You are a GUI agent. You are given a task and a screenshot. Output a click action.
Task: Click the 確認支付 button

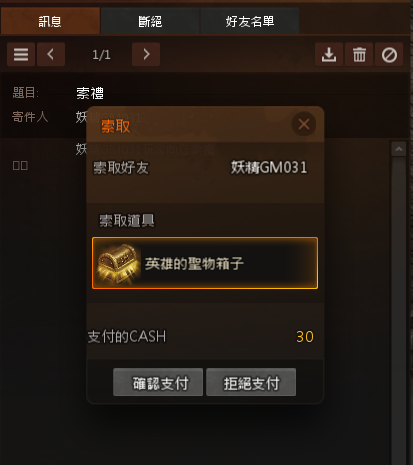[158, 382]
